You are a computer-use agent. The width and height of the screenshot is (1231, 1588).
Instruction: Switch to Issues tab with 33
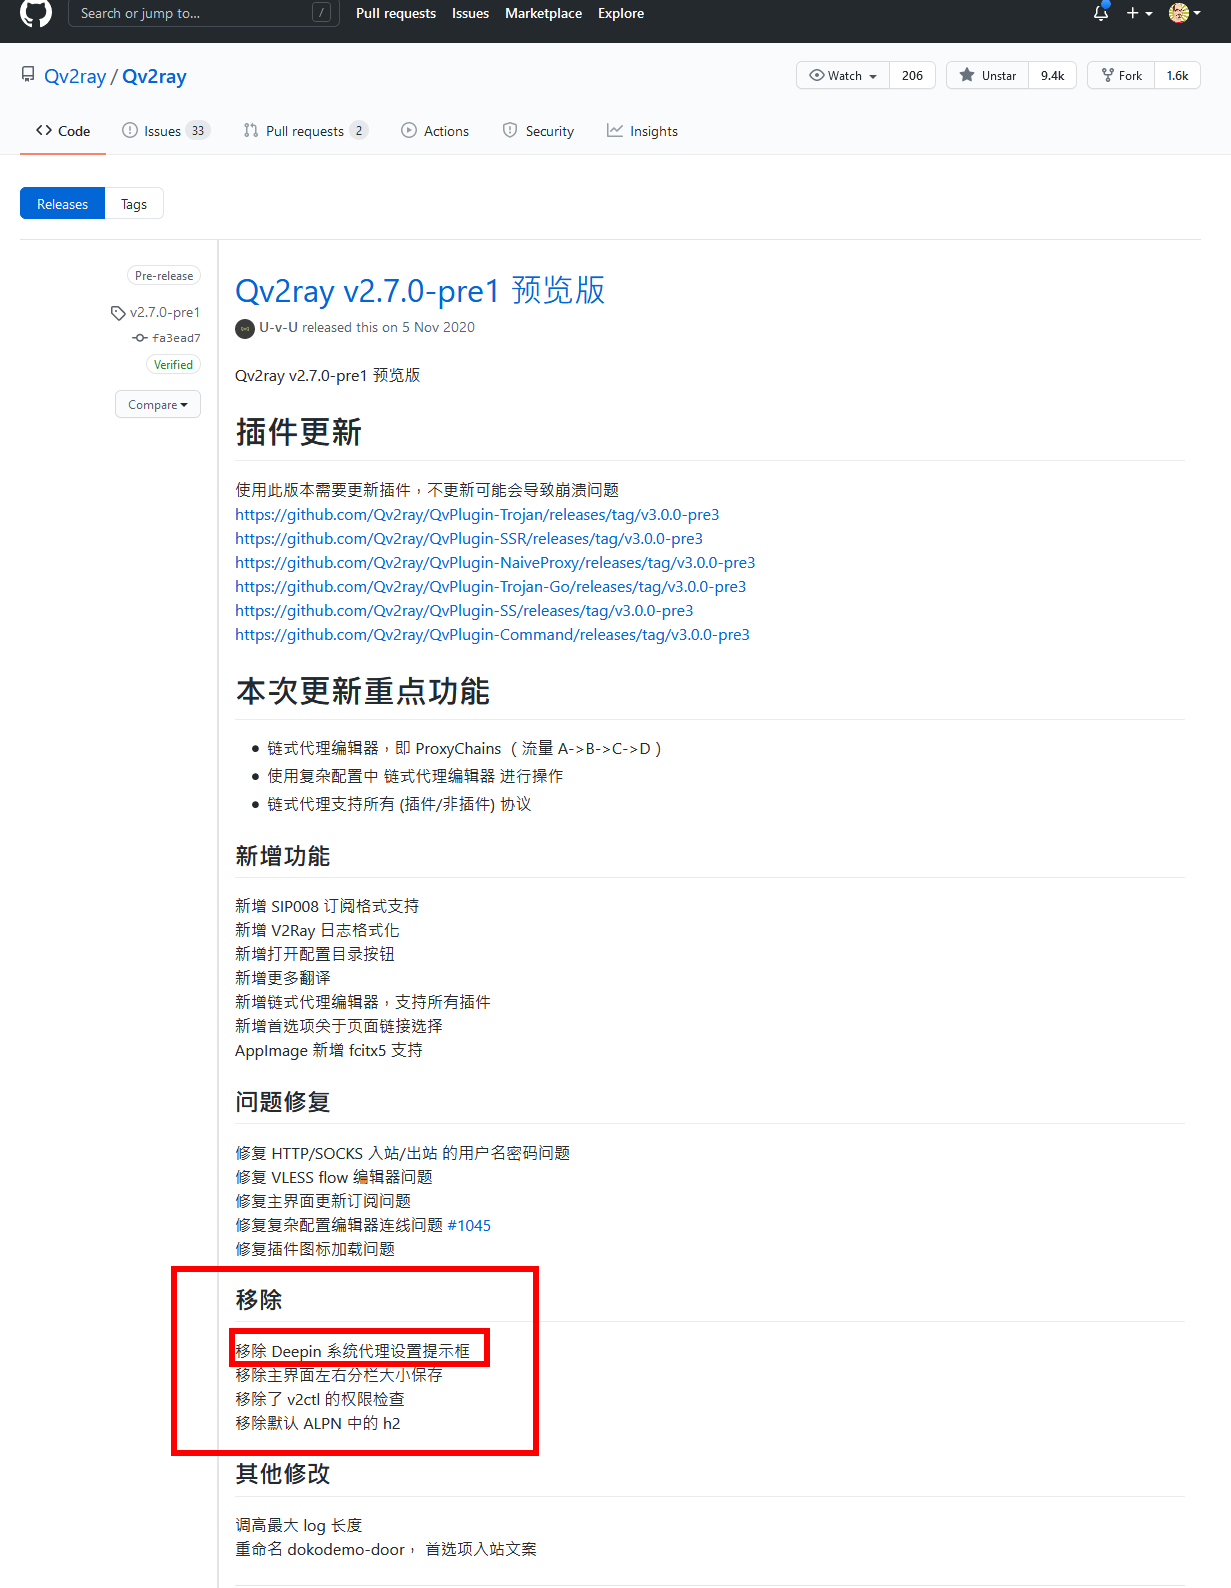(166, 131)
